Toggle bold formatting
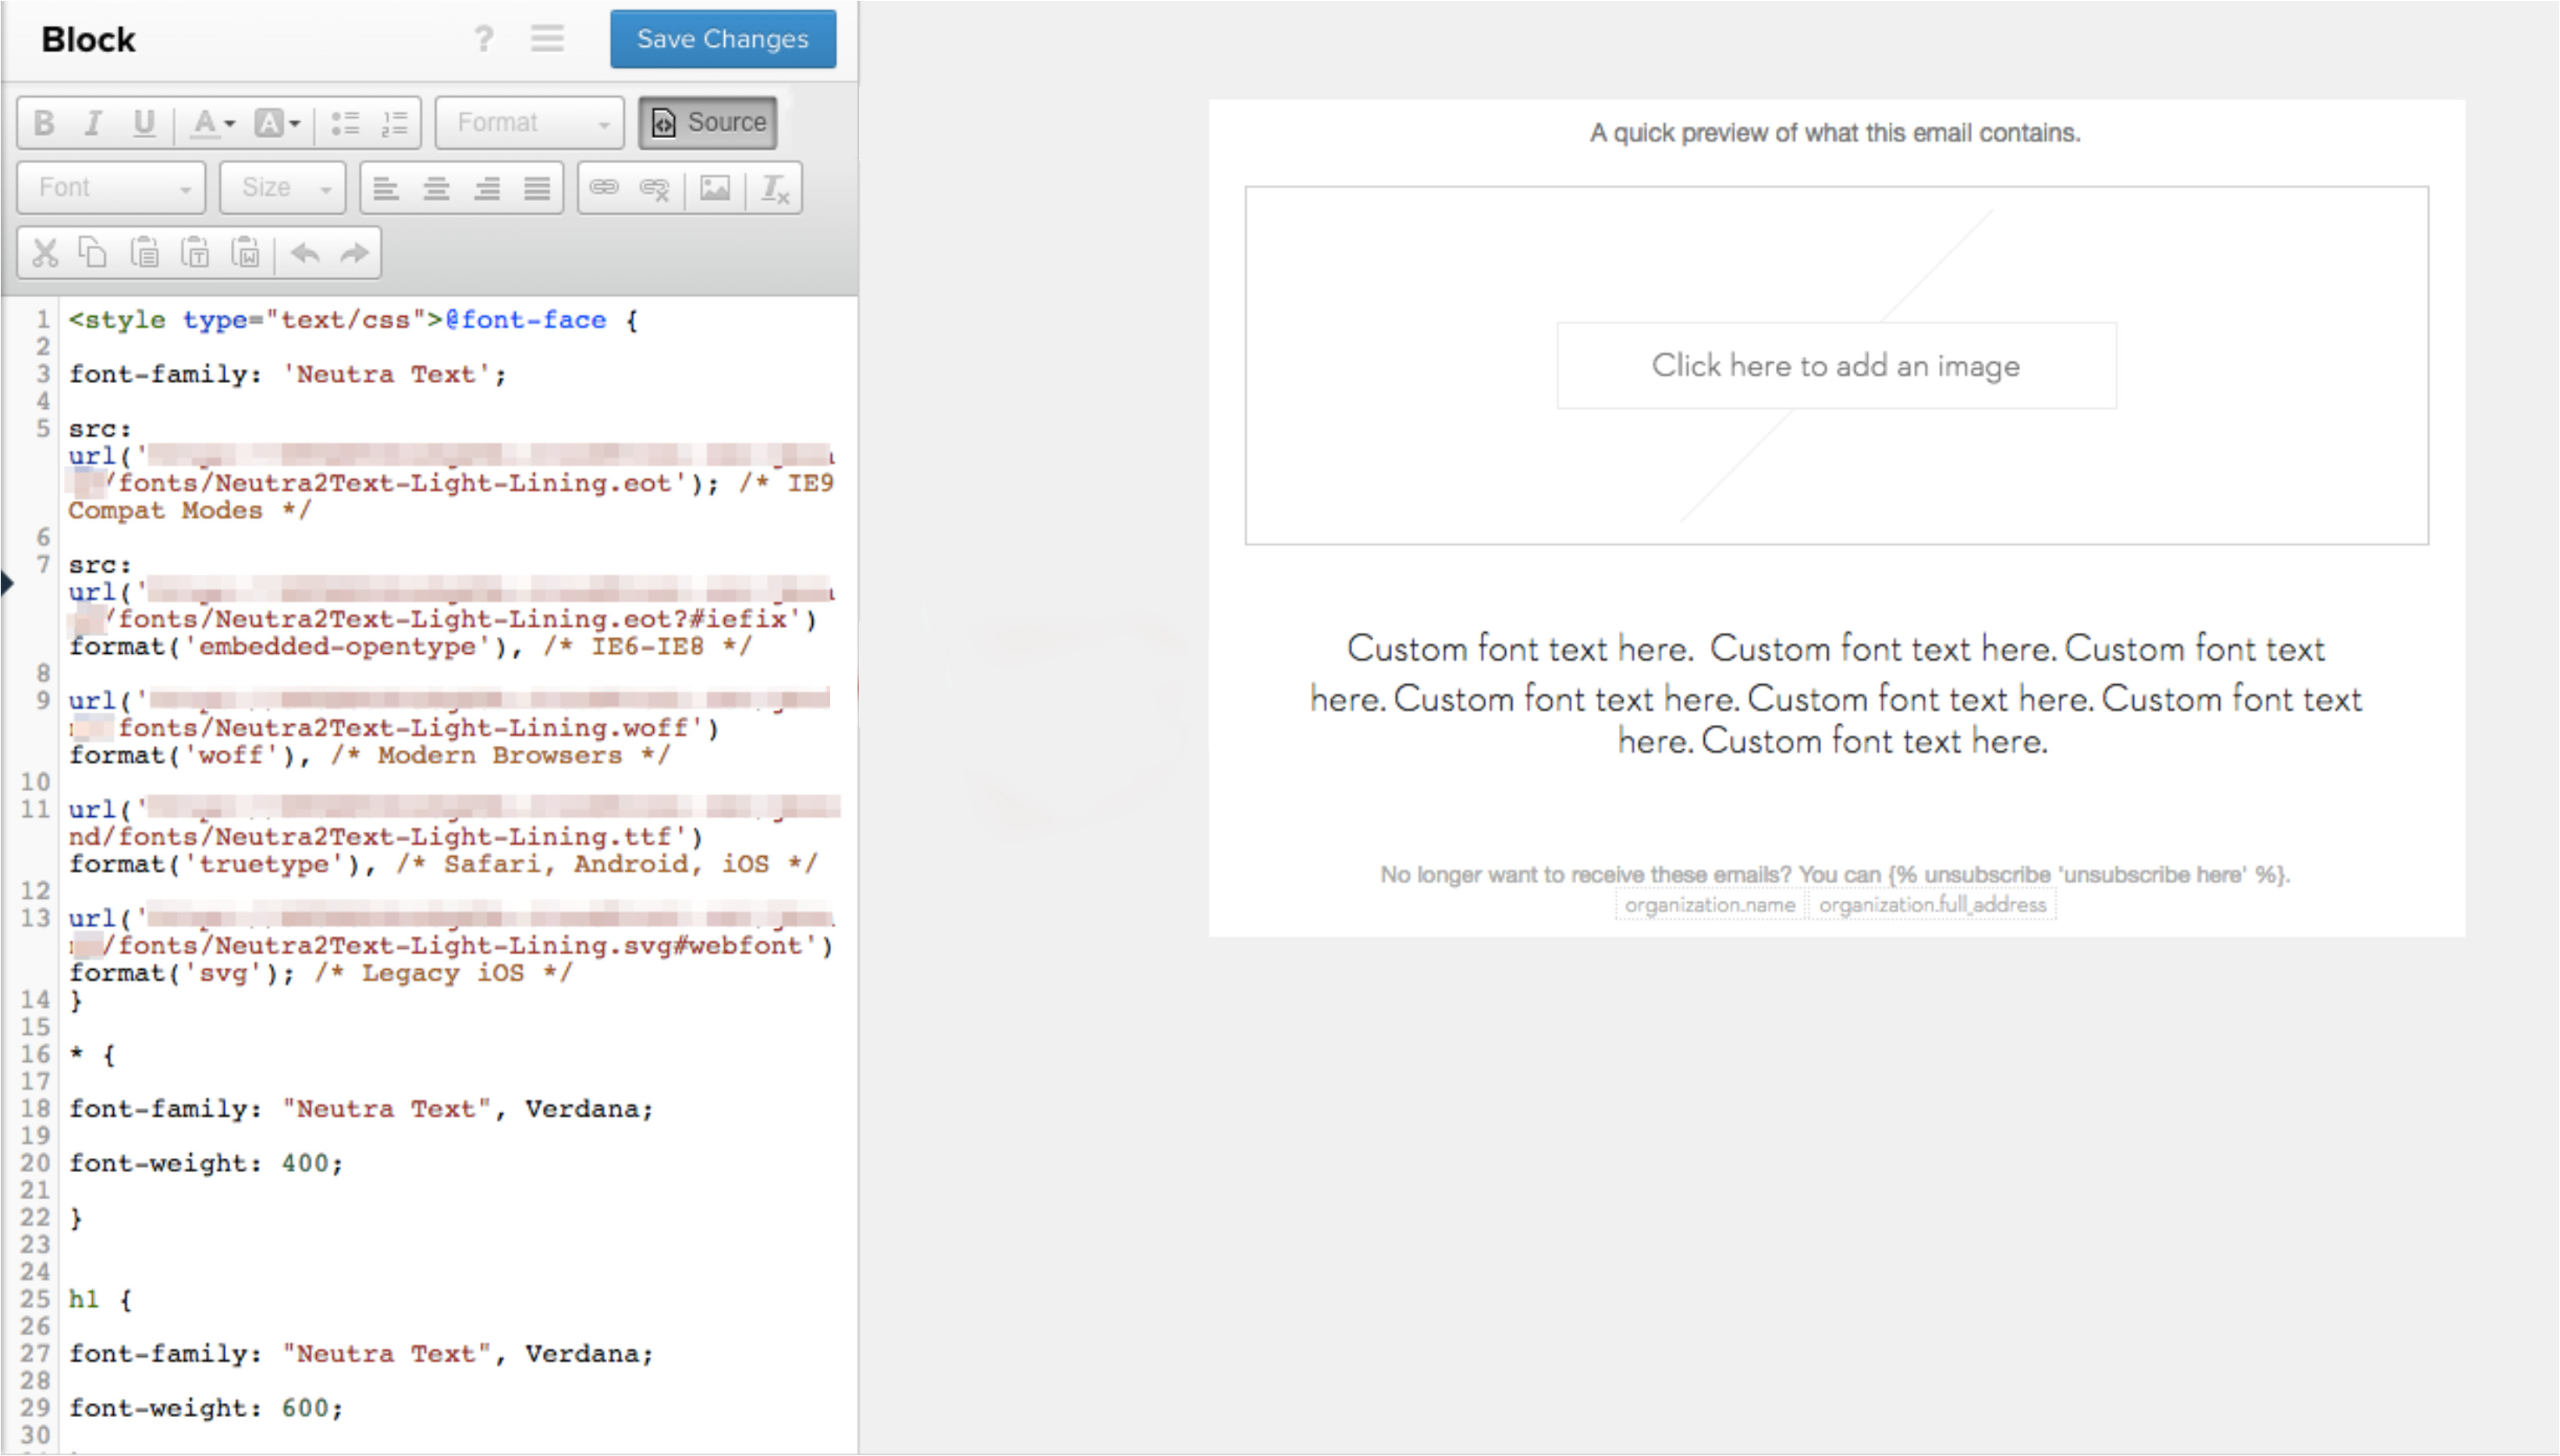The image size is (2560, 1456). click(x=43, y=123)
